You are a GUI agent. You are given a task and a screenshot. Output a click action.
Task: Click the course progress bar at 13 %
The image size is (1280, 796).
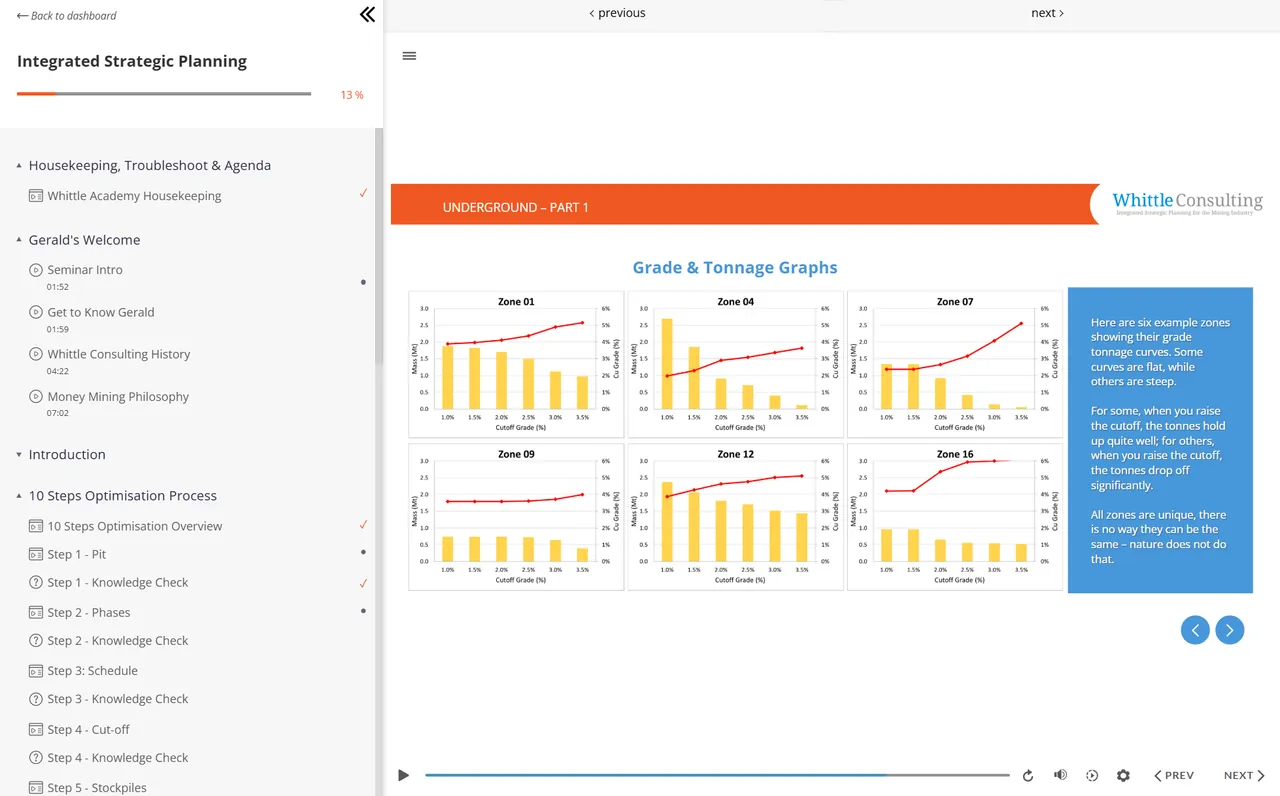pos(164,94)
